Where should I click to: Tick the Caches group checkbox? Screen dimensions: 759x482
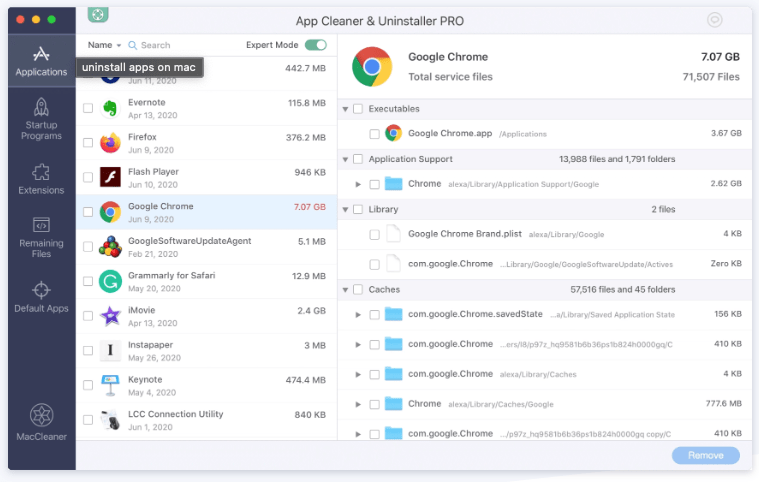click(x=358, y=290)
